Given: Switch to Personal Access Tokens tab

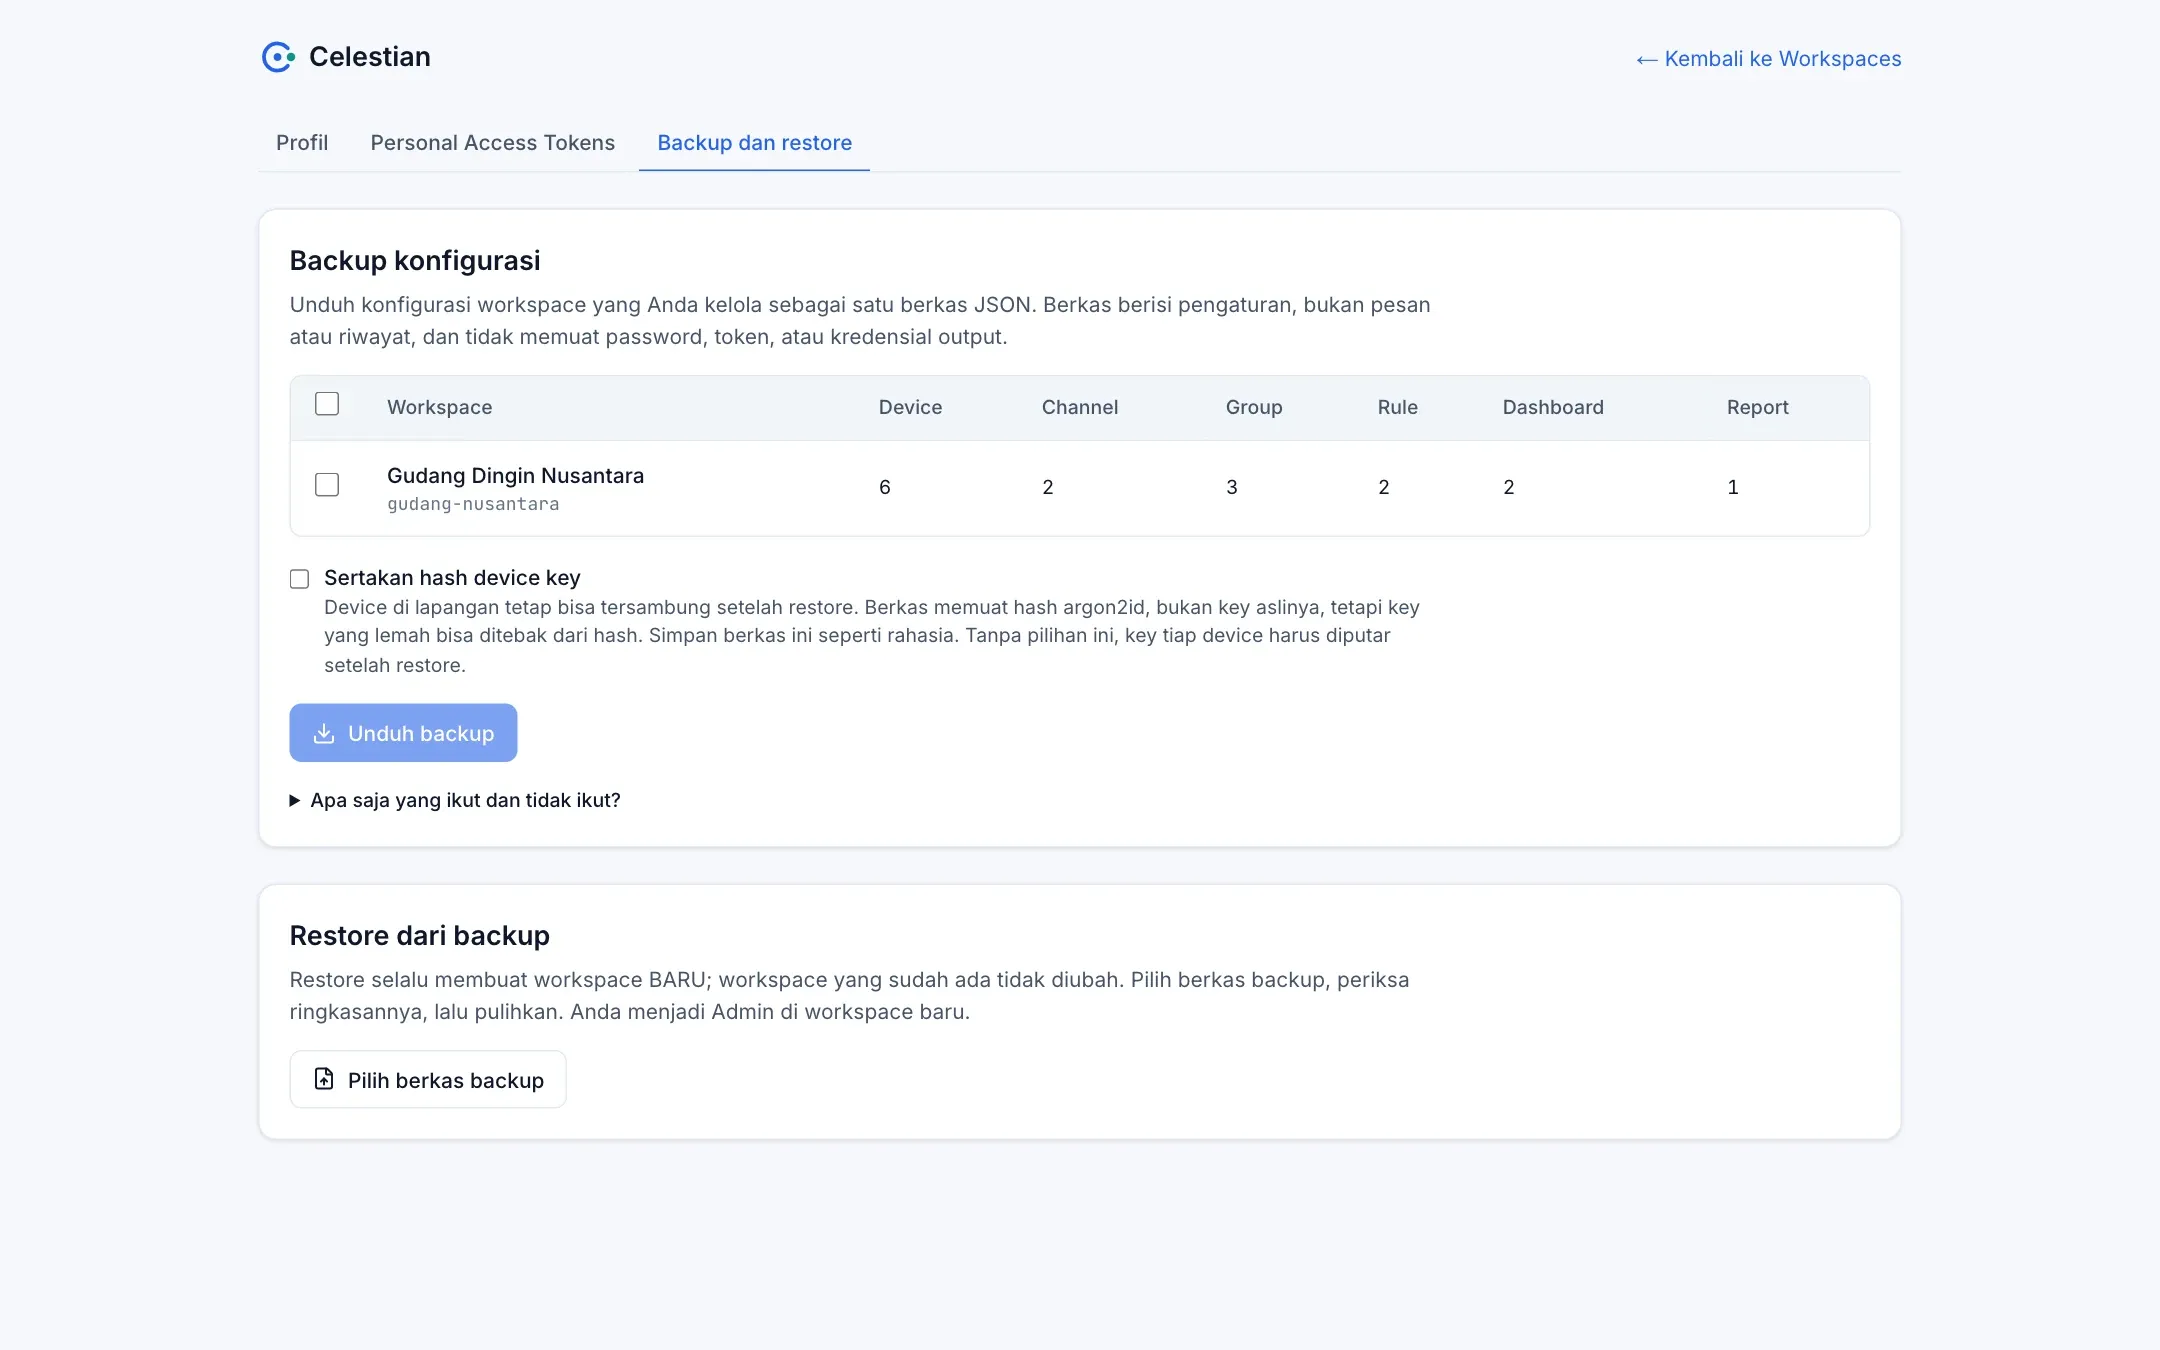Looking at the screenshot, I should [493, 143].
